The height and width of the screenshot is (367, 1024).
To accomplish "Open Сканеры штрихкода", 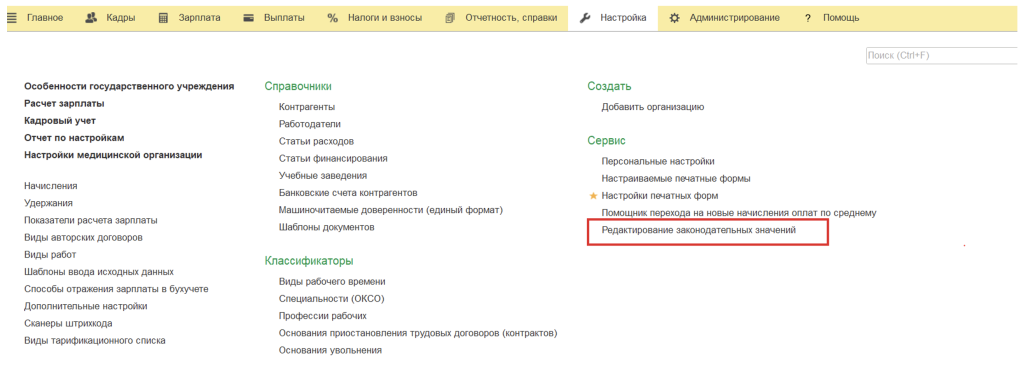I will (69, 323).
